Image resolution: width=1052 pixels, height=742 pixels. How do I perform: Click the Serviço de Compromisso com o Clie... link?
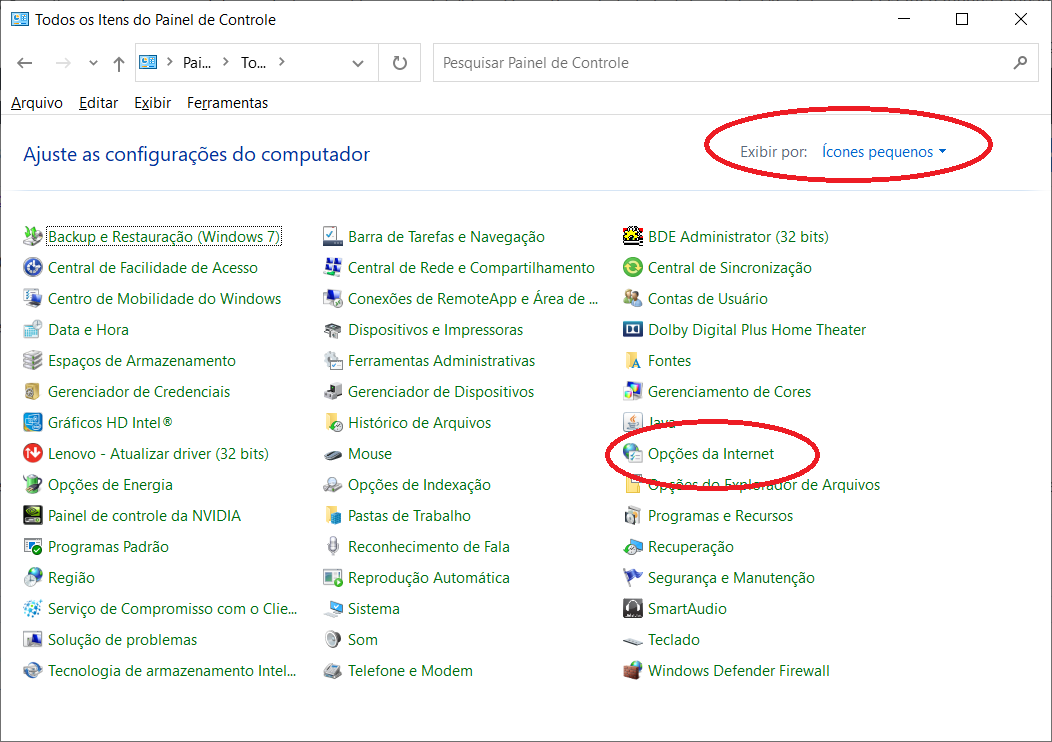(172, 608)
